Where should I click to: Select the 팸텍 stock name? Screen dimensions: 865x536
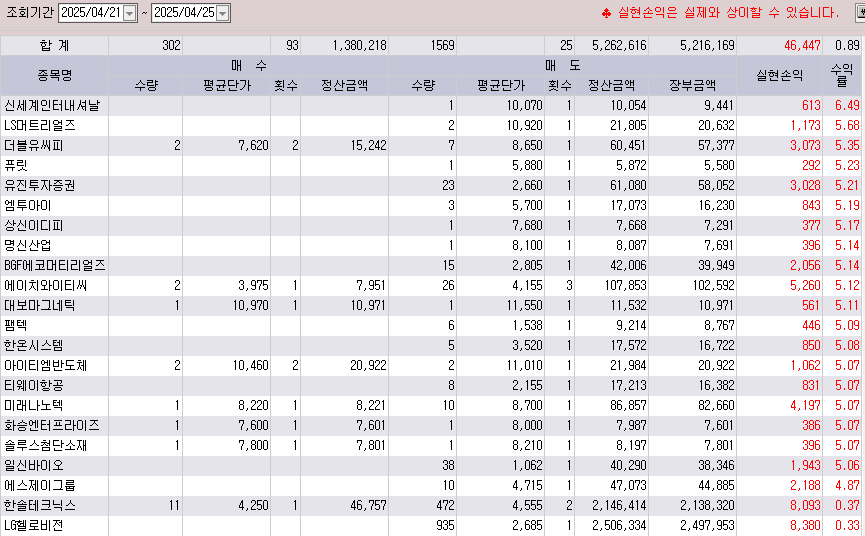(15, 325)
